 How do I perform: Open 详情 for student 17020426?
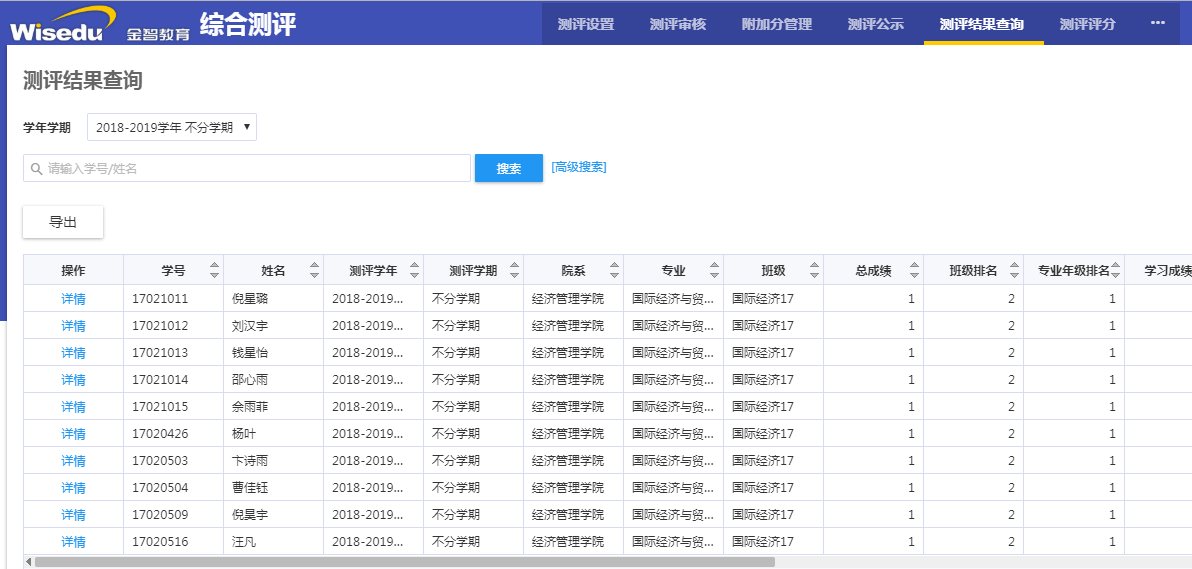pyautogui.click(x=74, y=434)
